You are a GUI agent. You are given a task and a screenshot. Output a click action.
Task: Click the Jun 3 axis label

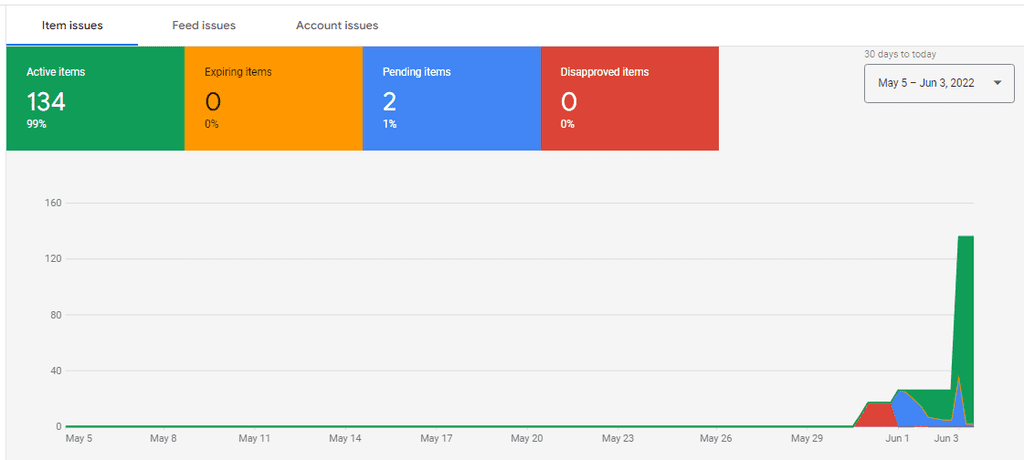click(946, 439)
